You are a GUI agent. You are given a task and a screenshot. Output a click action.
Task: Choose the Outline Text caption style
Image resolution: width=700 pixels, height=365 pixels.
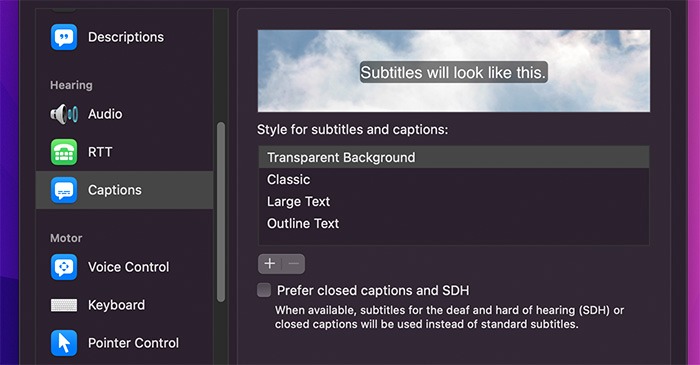pyautogui.click(x=454, y=223)
